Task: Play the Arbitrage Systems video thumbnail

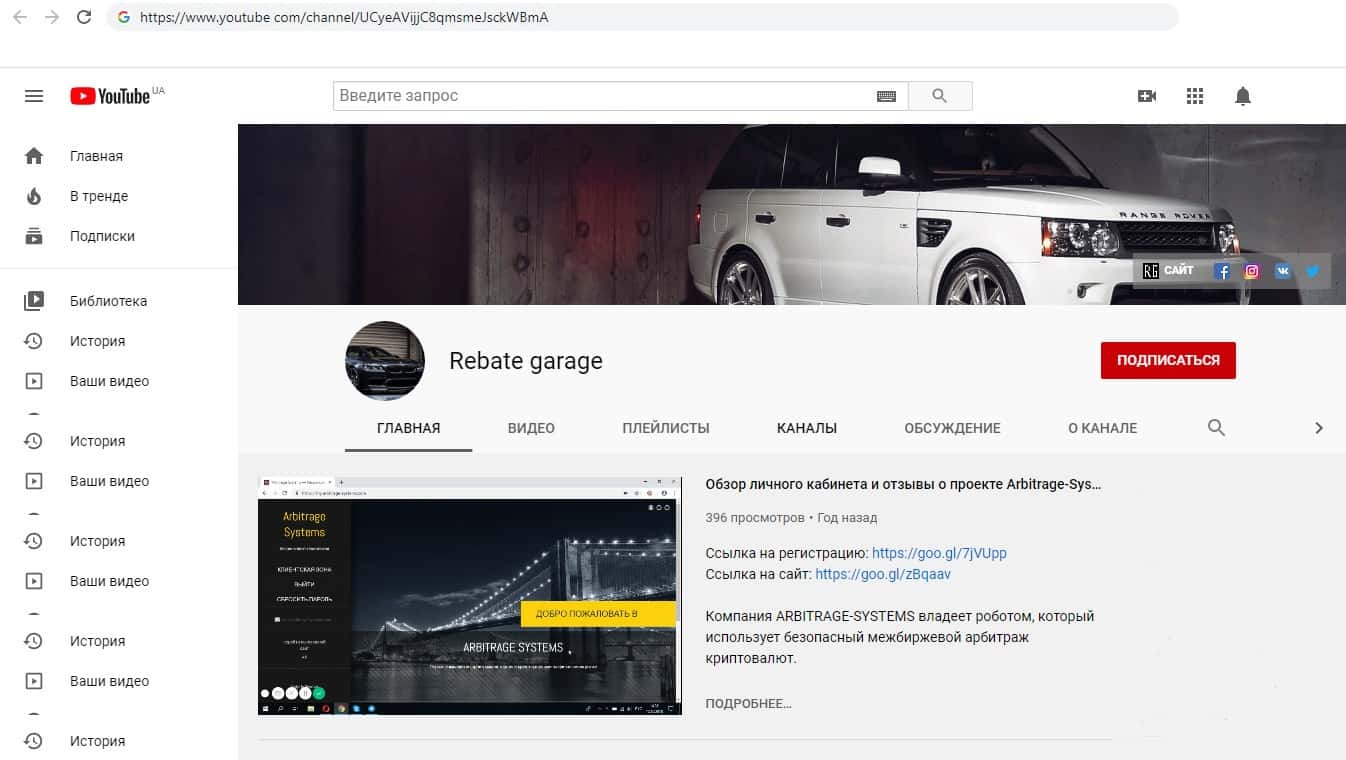Action: pyautogui.click(x=469, y=596)
